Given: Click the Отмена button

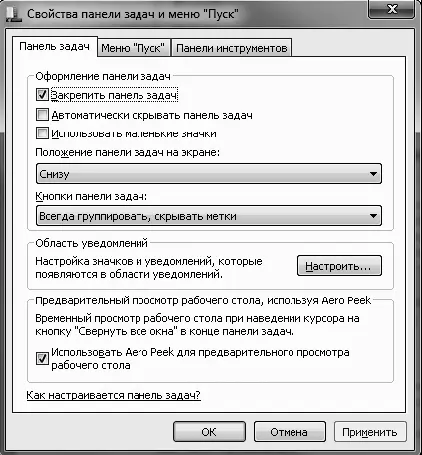Looking at the screenshot, I should [289, 432].
